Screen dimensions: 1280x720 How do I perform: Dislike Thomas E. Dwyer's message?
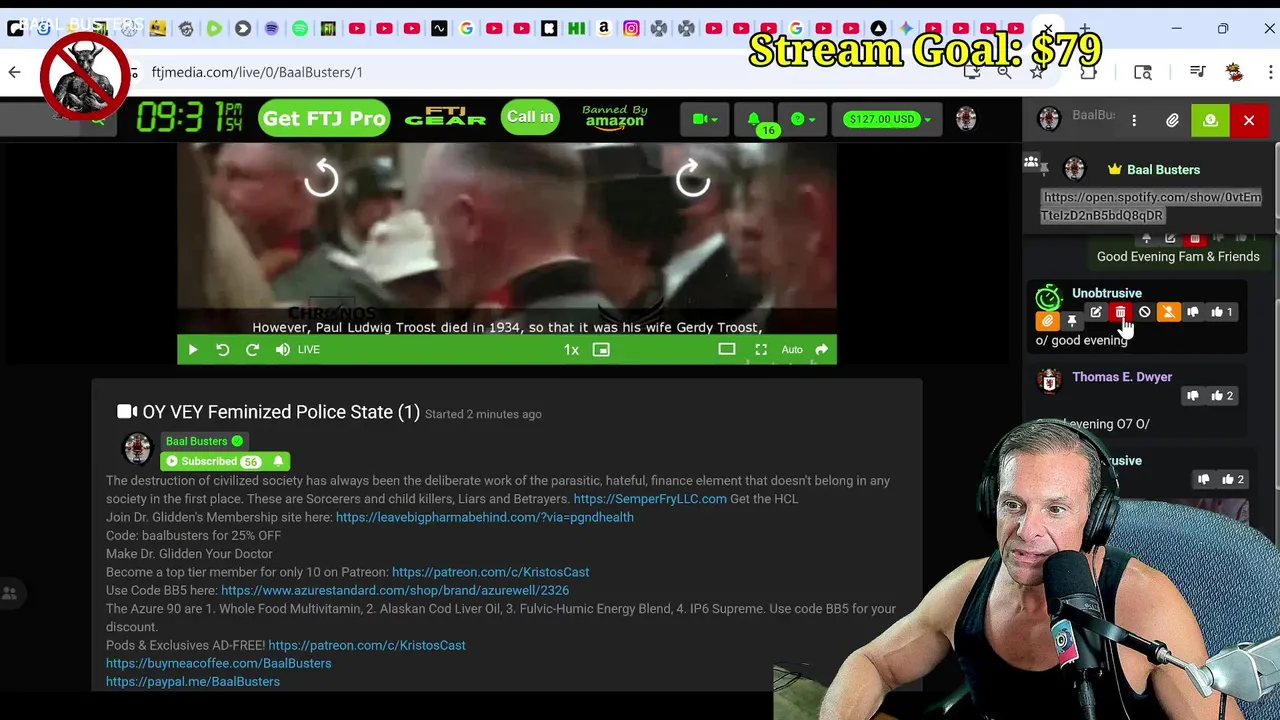(1193, 396)
